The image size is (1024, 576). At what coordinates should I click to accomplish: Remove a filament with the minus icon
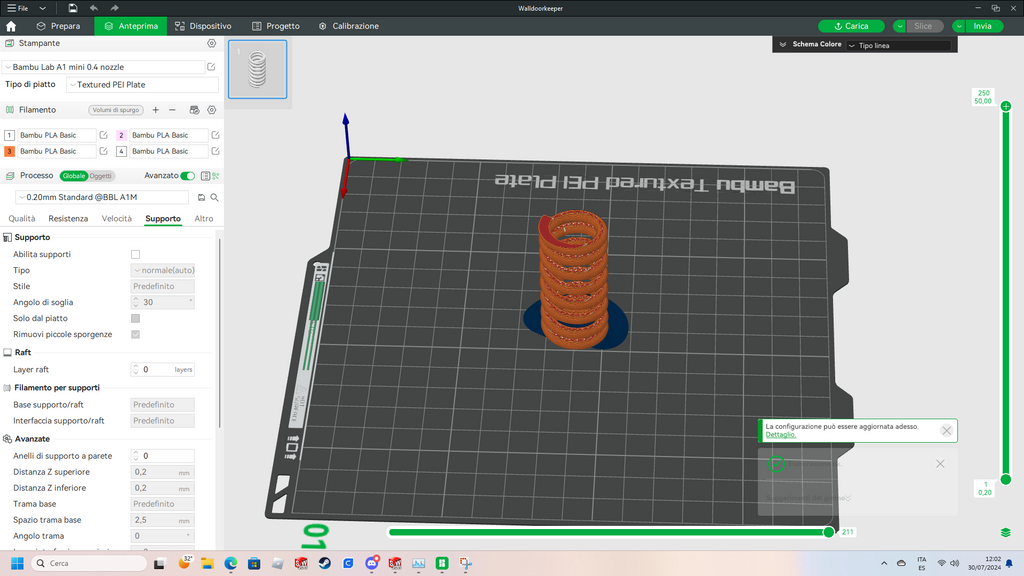[172, 110]
